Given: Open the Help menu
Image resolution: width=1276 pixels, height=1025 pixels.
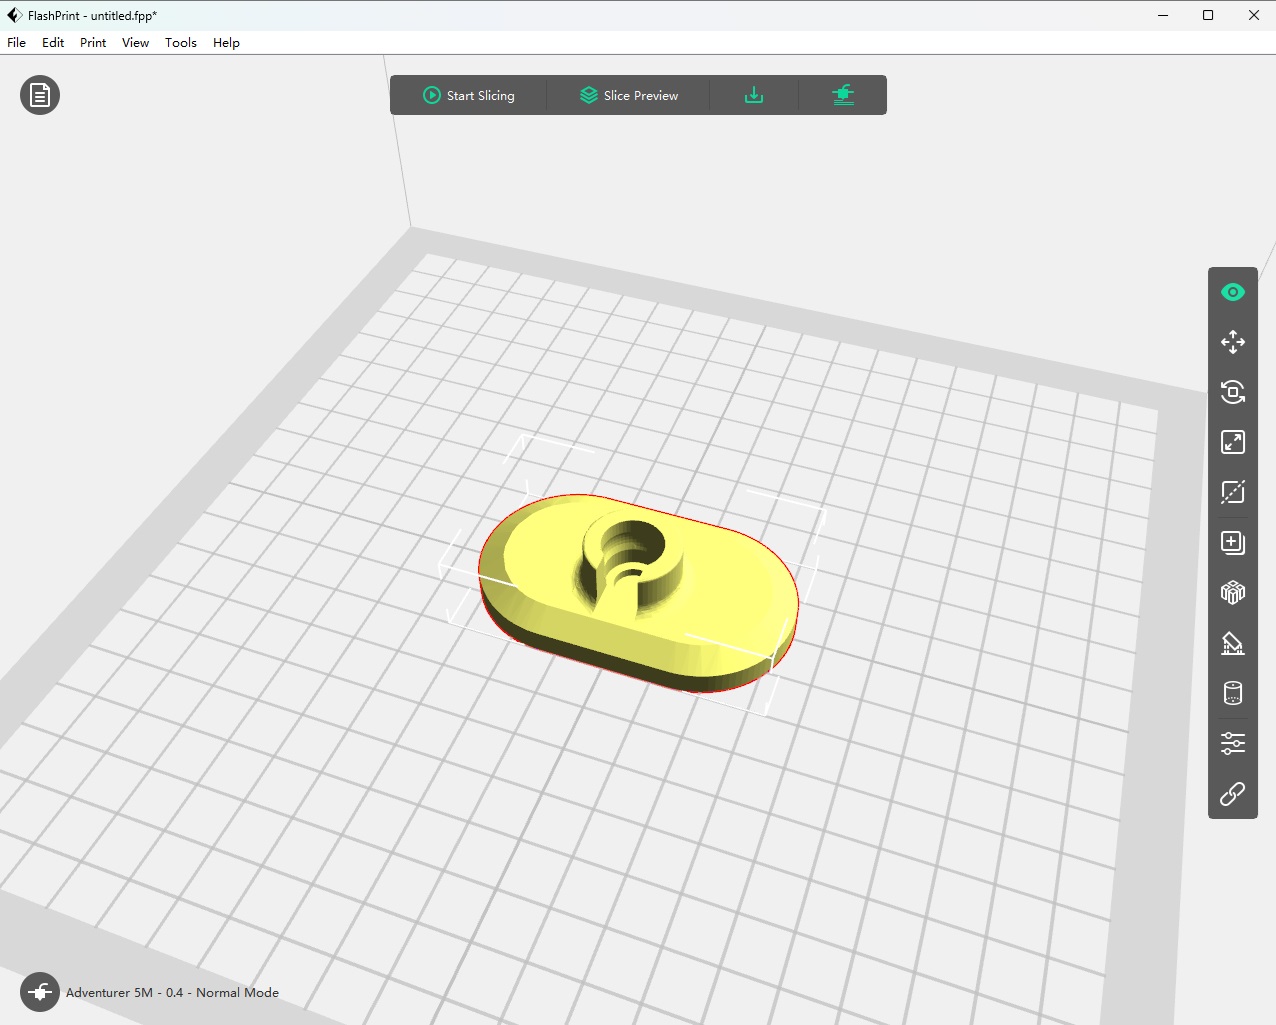Looking at the screenshot, I should (x=226, y=43).
